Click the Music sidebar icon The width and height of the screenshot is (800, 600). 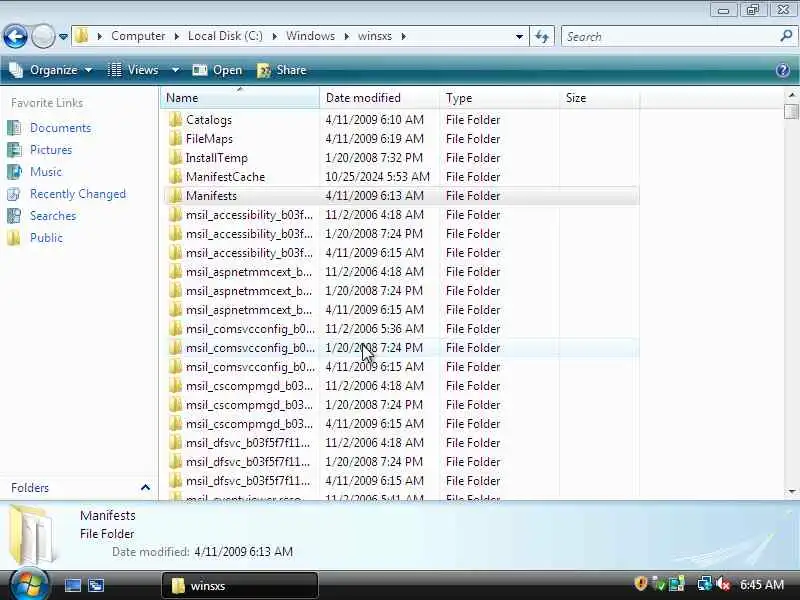pos(14,171)
